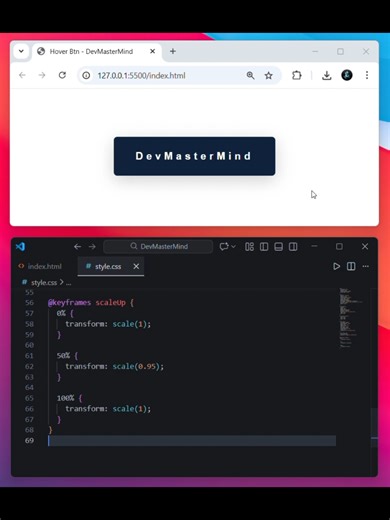The height and width of the screenshot is (520, 390).
Task: Click line number 56 in the gutter
Action: [29, 303]
